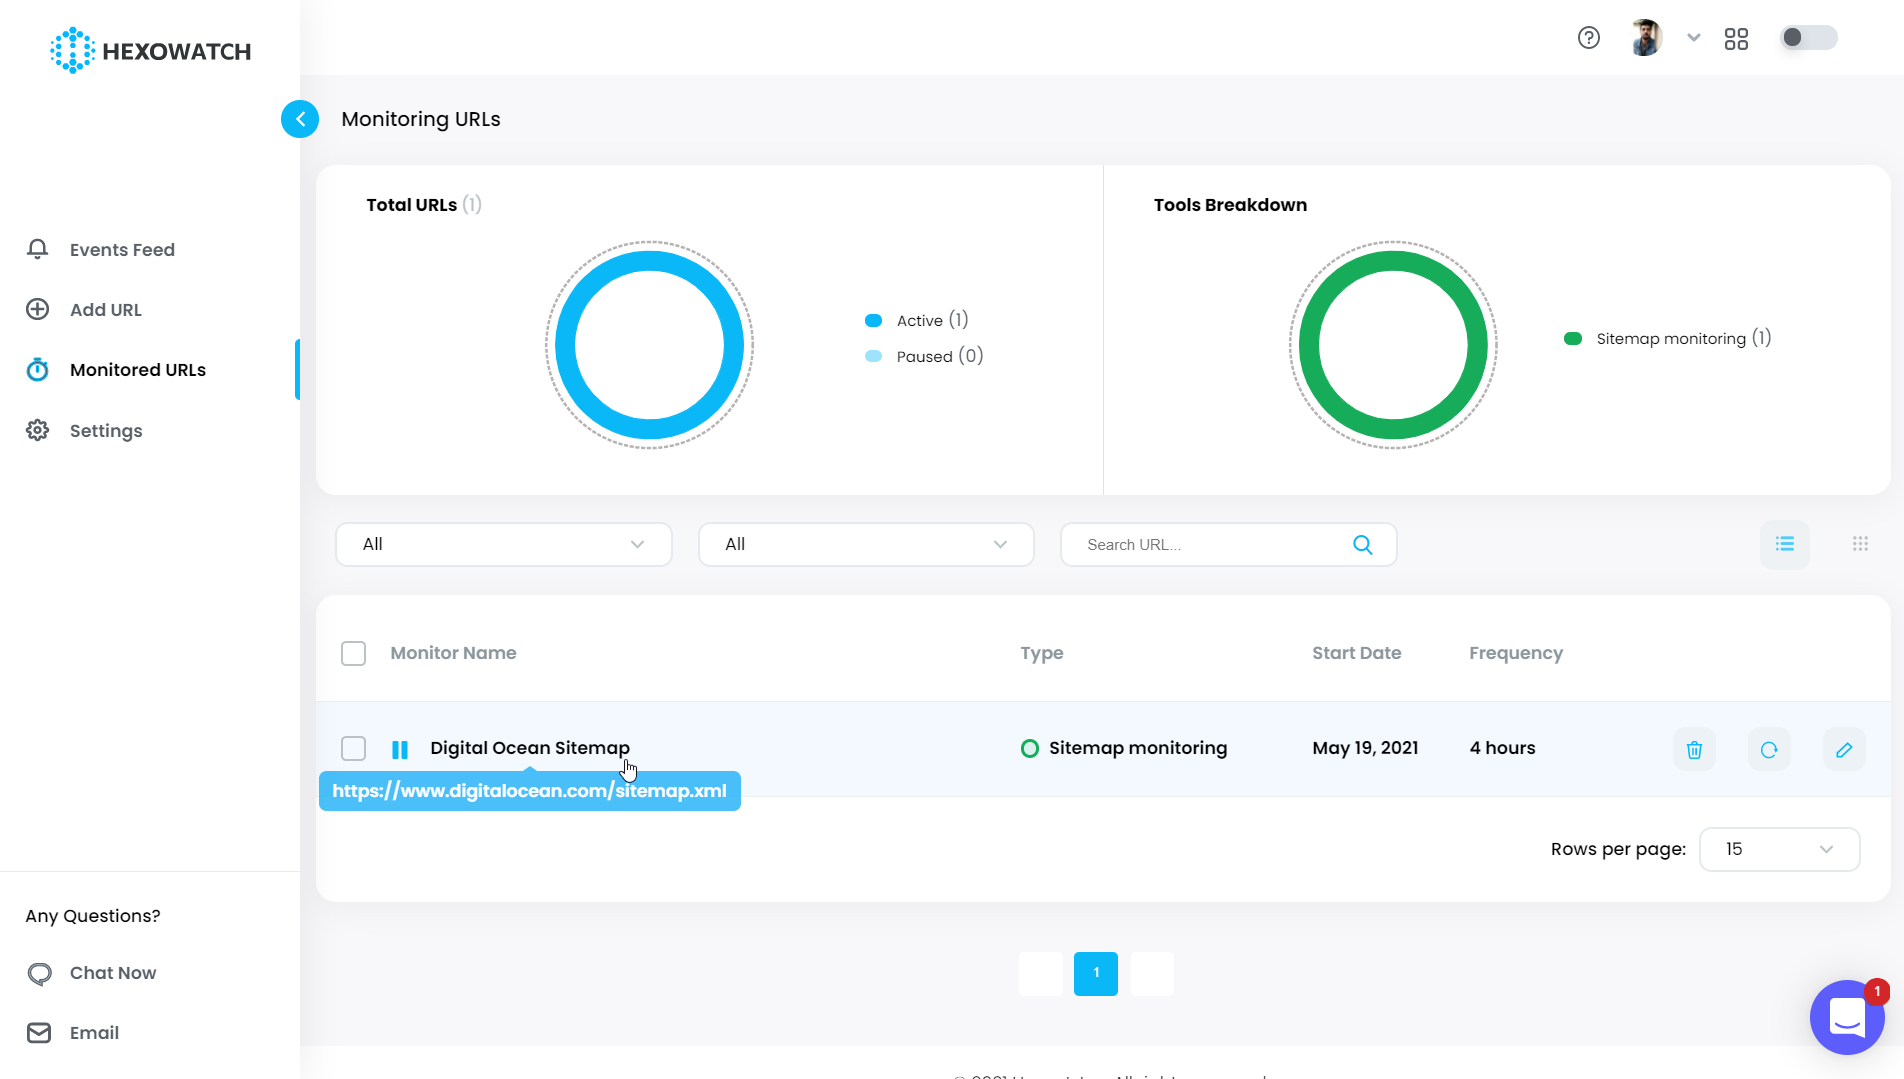Click the Email envelope icon

click(x=39, y=1033)
